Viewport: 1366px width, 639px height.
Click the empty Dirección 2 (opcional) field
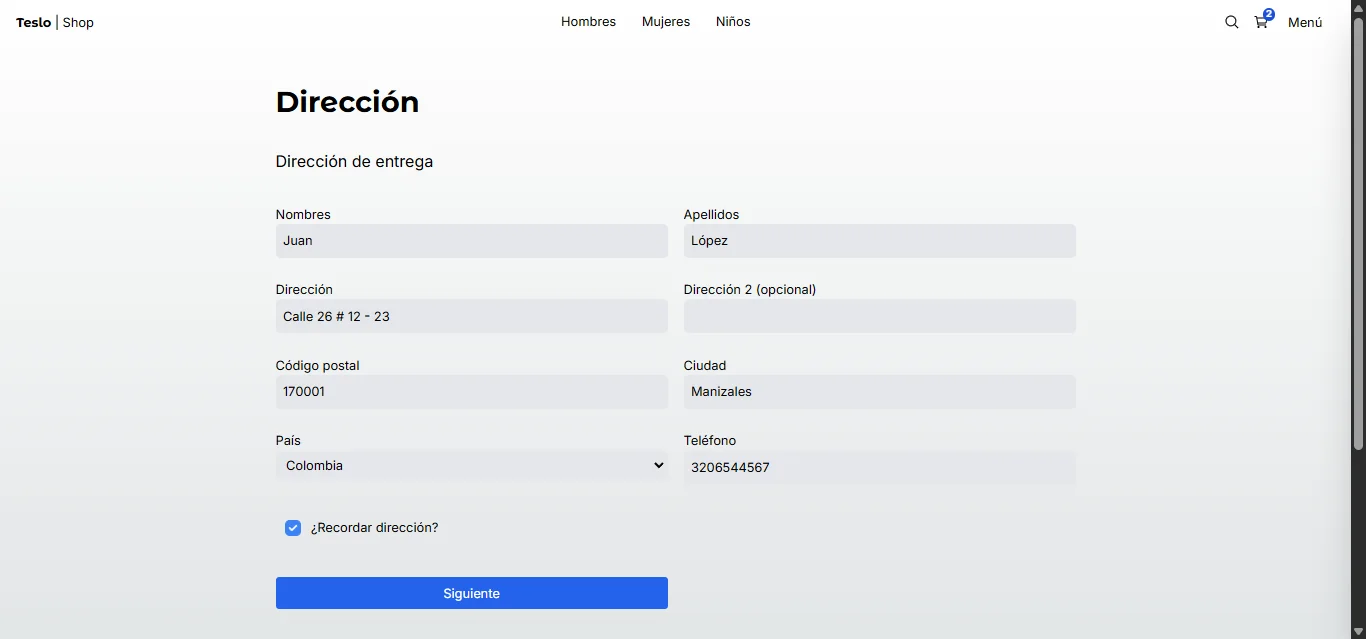[x=879, y=317]
